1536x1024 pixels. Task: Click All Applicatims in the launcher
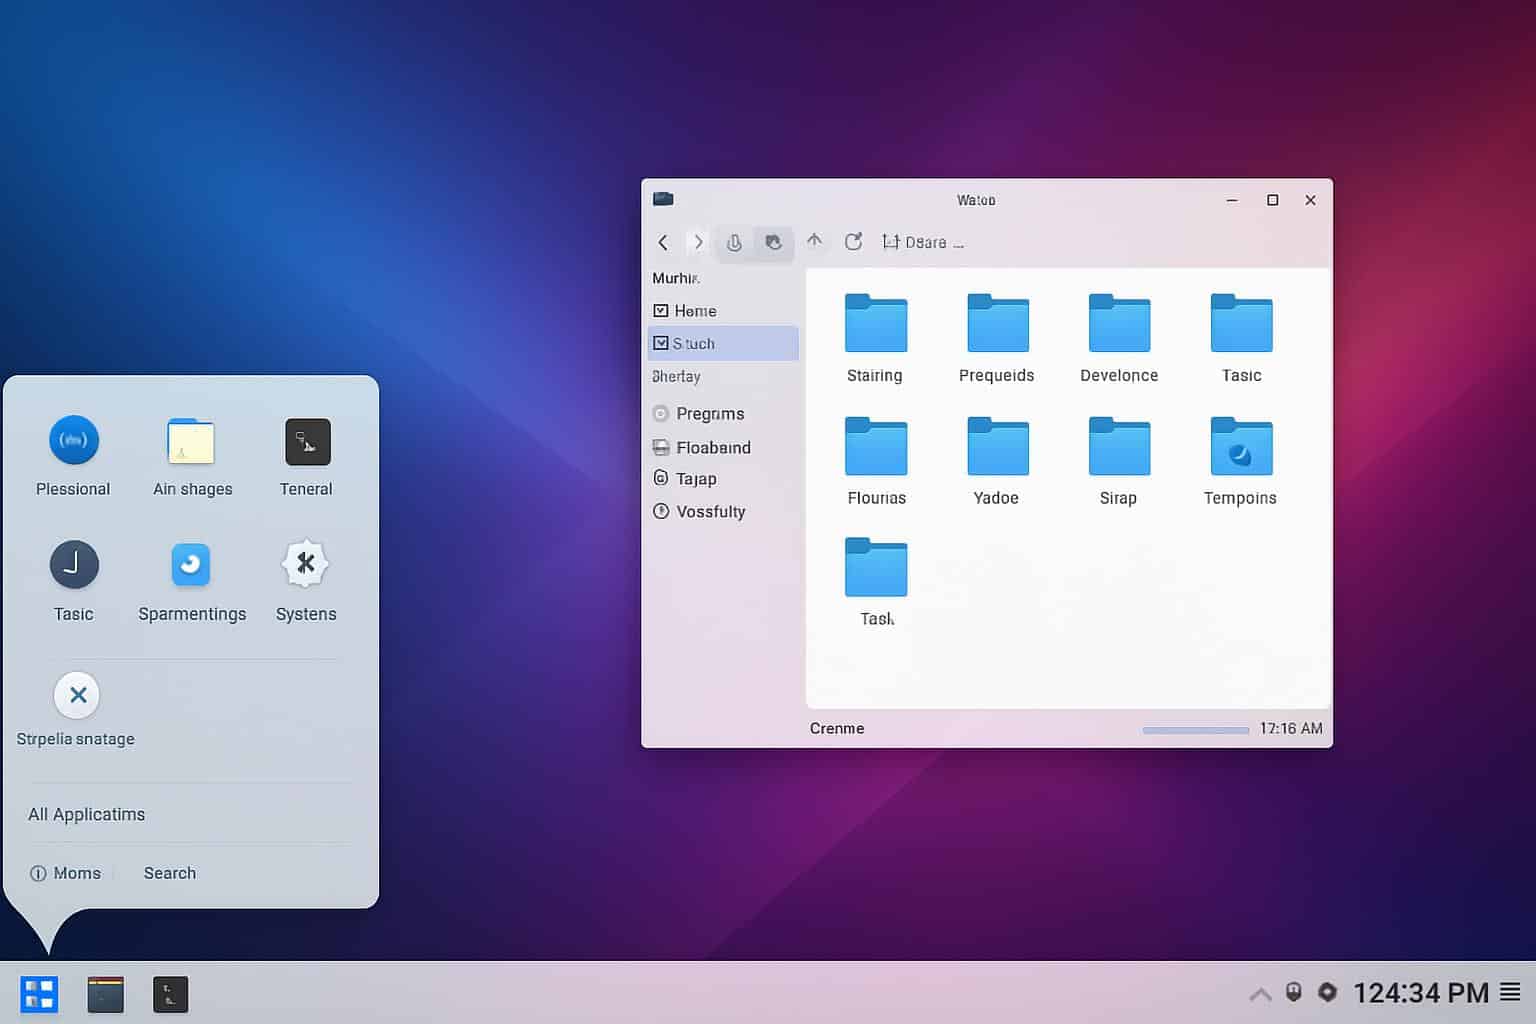point(87,814)
